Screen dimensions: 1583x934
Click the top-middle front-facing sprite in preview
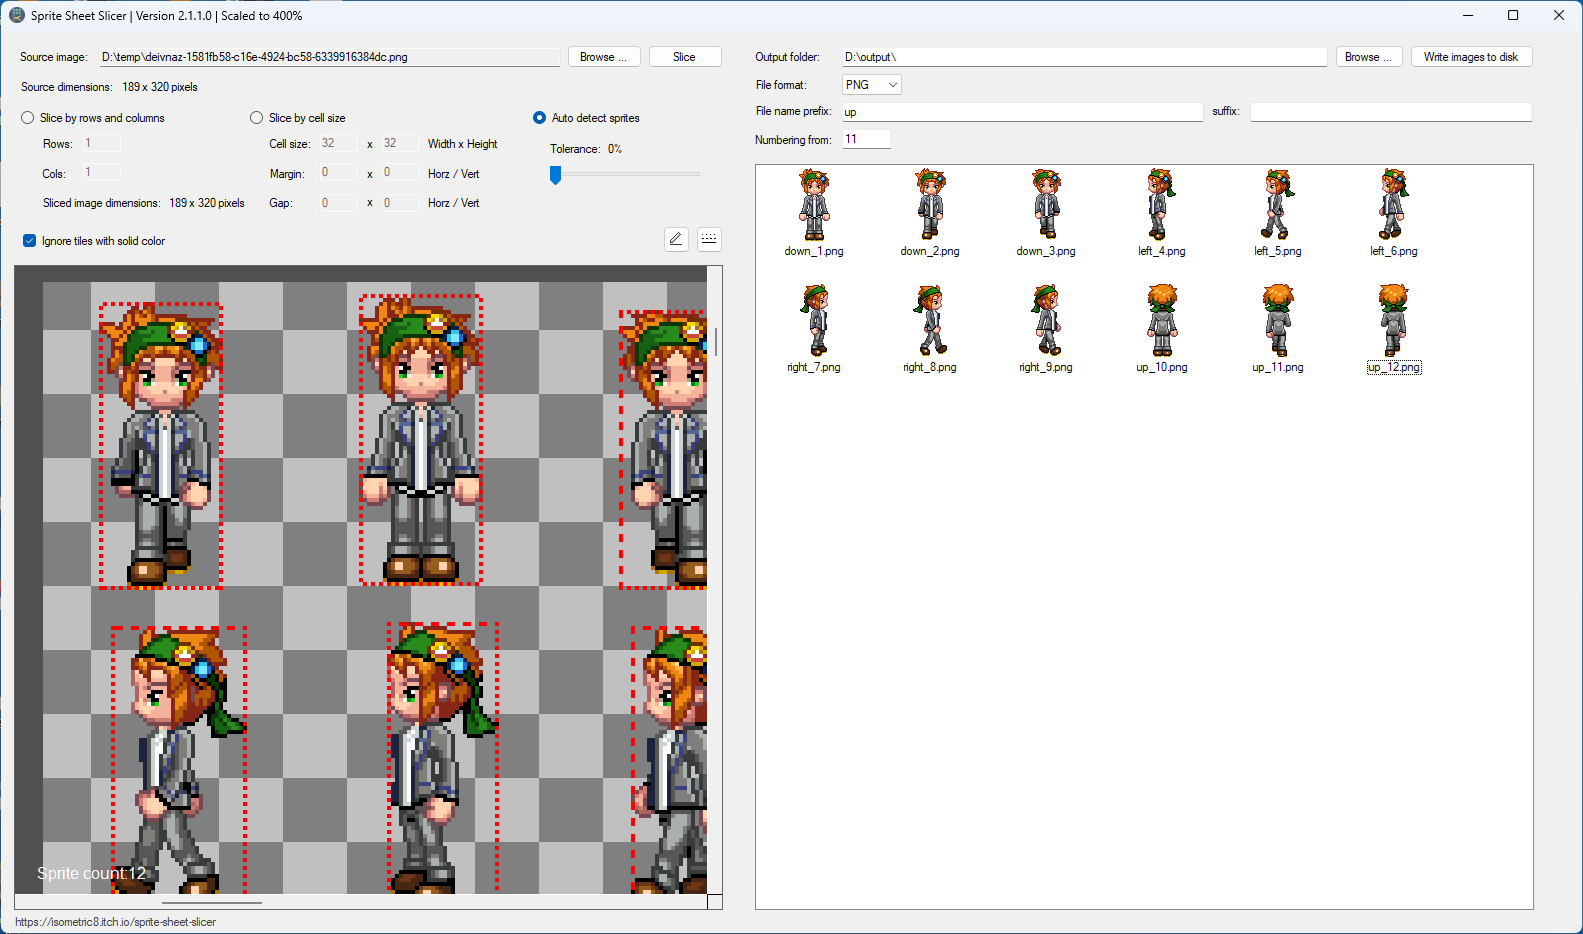tap(421, 440)
